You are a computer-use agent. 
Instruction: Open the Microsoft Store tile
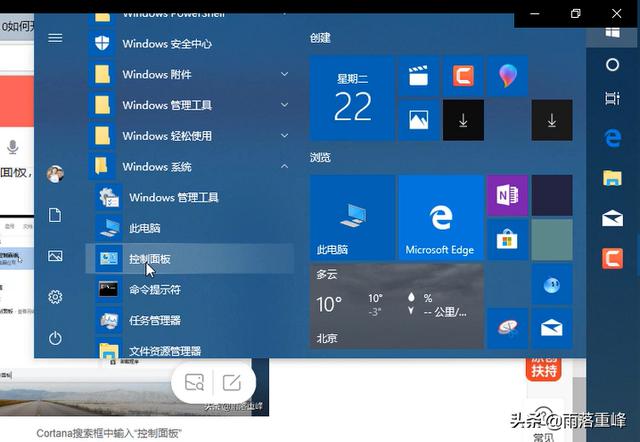(x=508, y=240)
